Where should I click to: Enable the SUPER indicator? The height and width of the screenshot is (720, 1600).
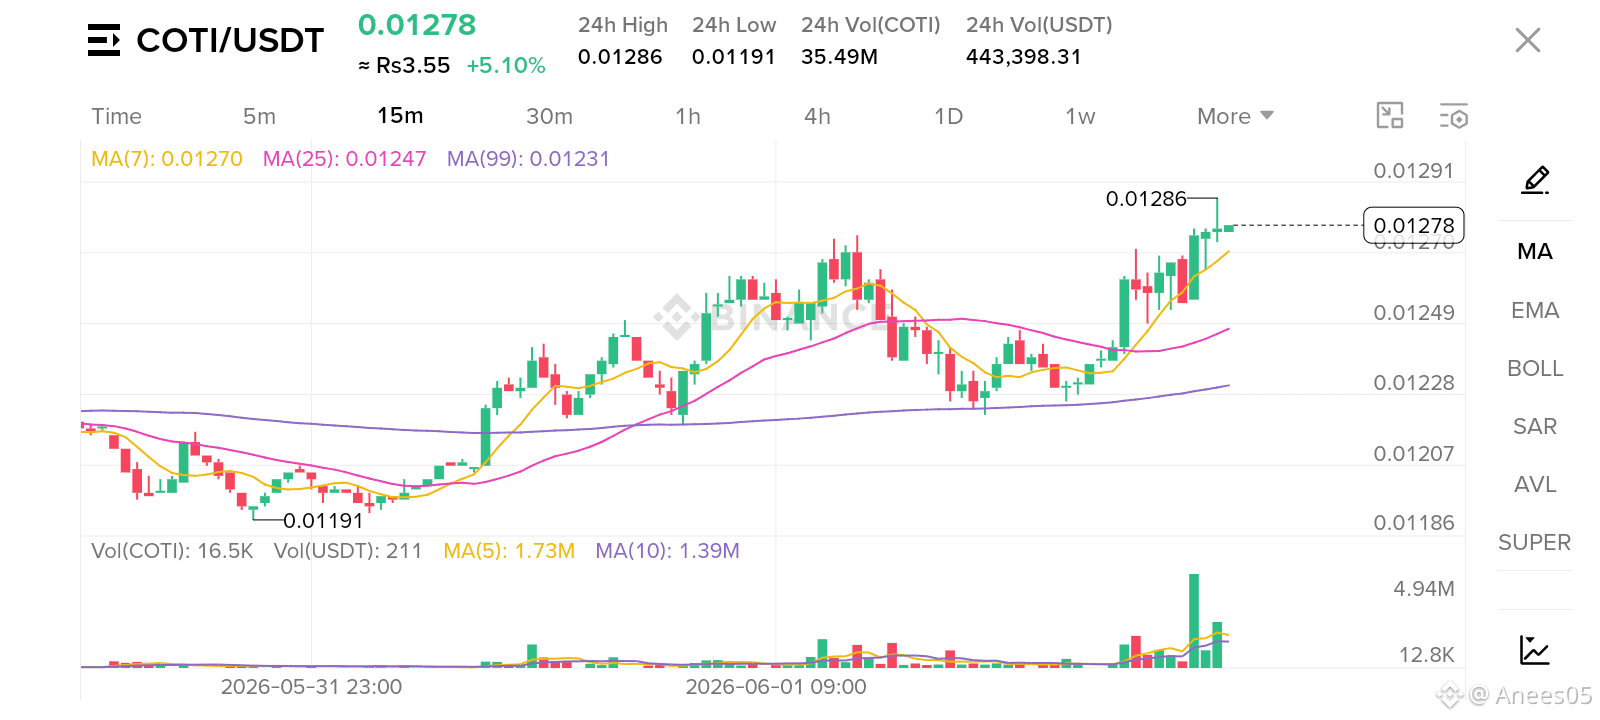click(1534, 542)
